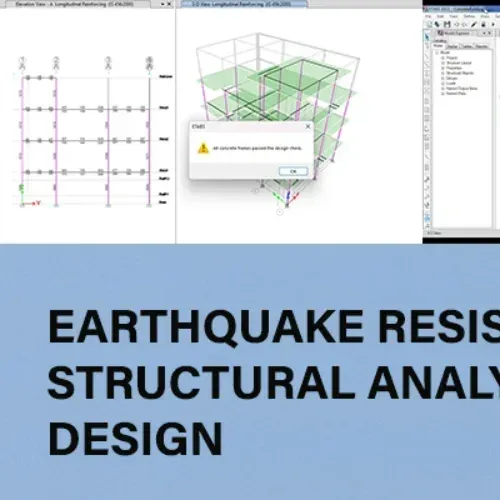Open the File menu in ETABS window

coord(428,16)
